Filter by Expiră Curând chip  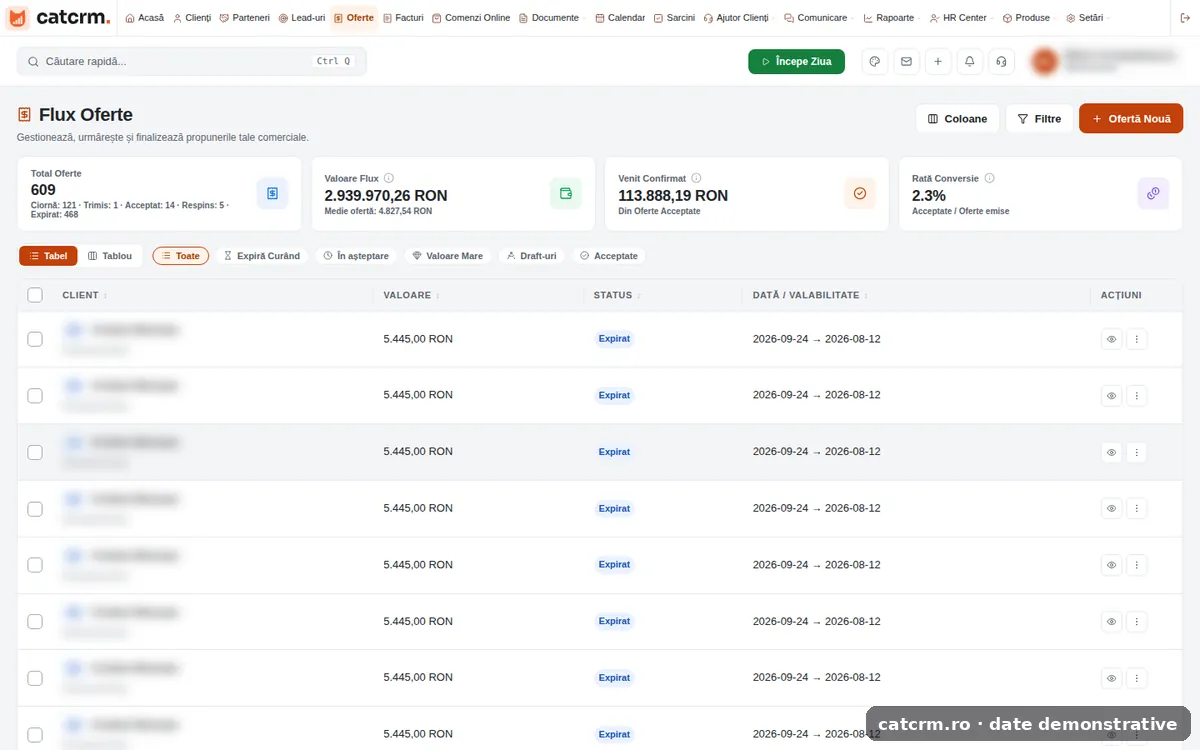click(x=262, y=256)
